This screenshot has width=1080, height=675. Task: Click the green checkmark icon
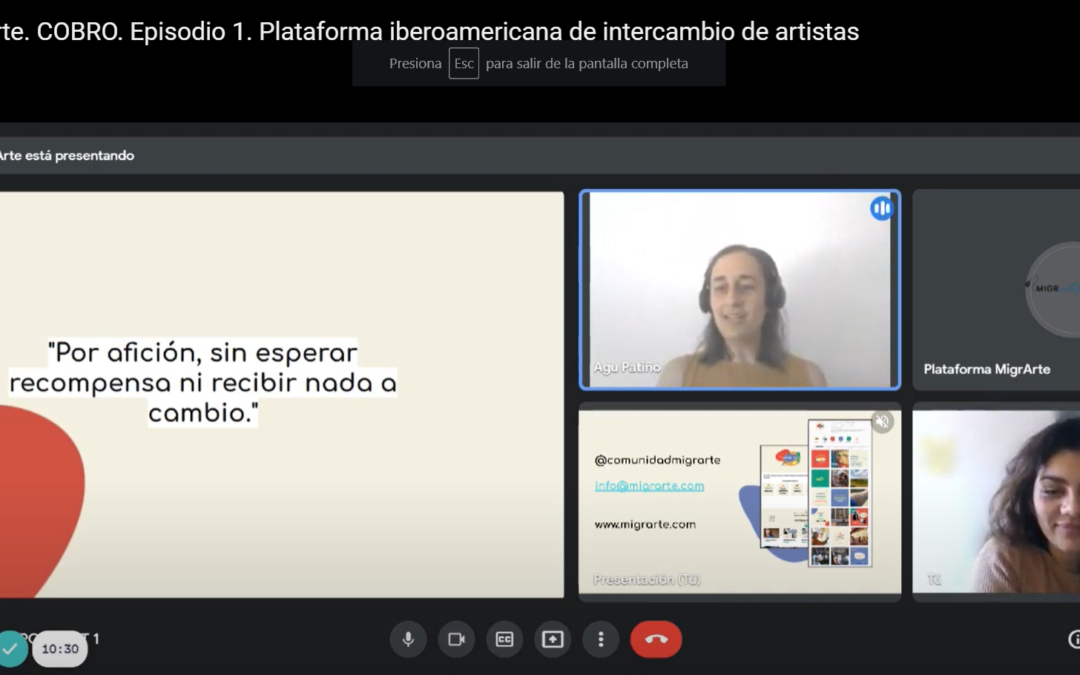[x=10, y=648]
